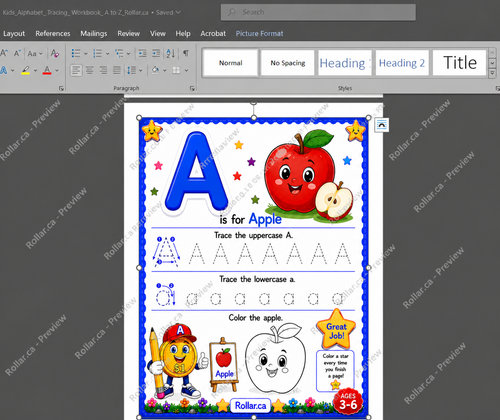Open the Help tab
Screen dimensions: 500x420
pos(183,34)
